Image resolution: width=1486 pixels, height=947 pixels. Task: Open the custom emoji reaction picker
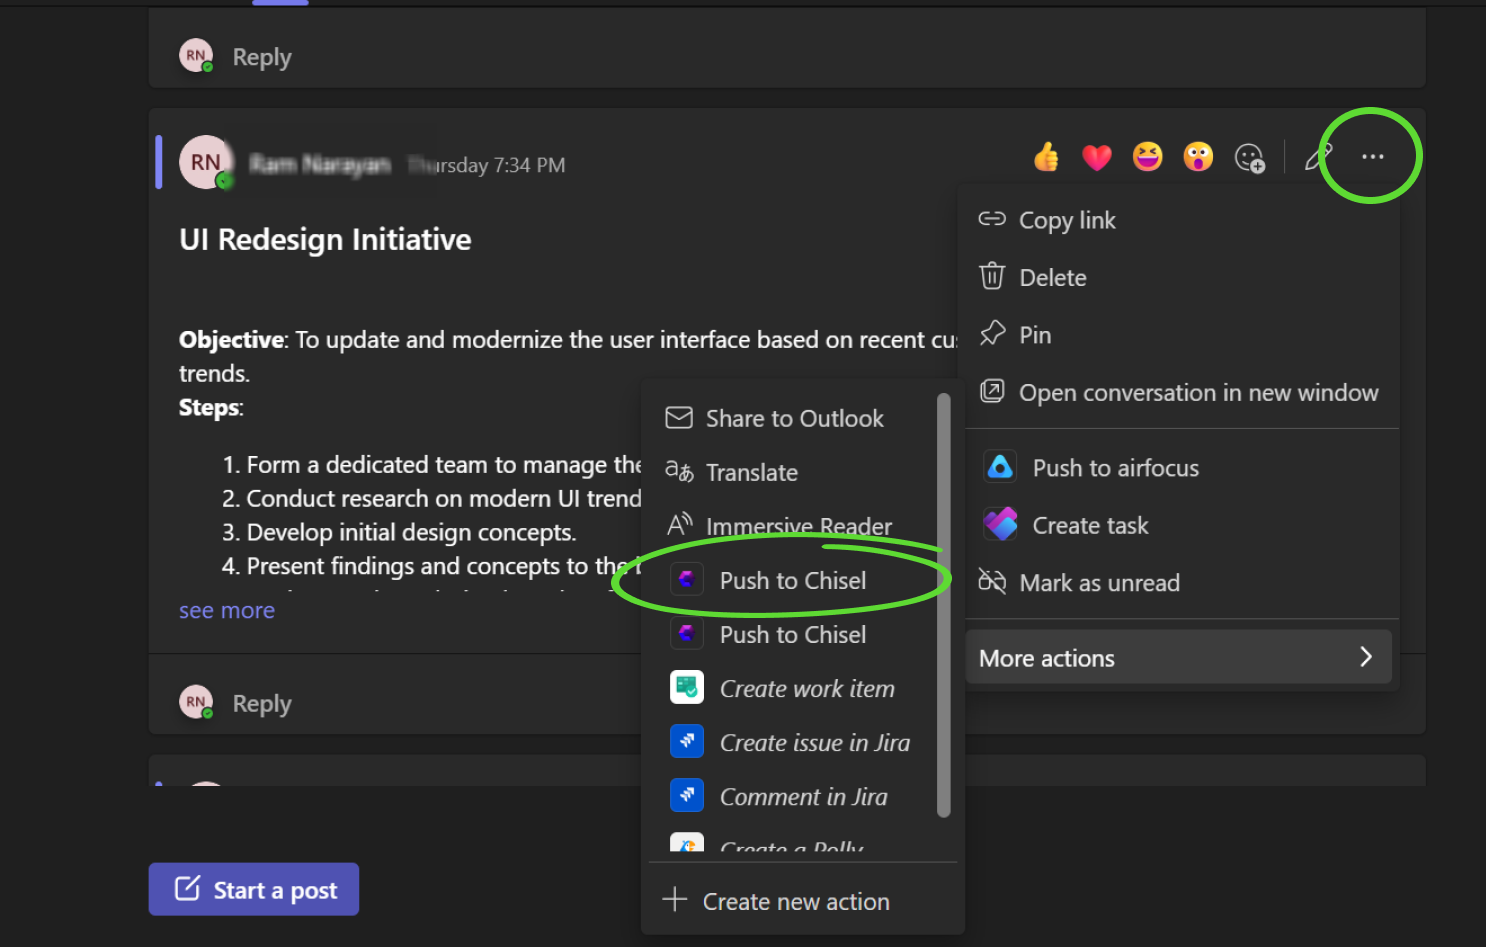[1249, 157]
